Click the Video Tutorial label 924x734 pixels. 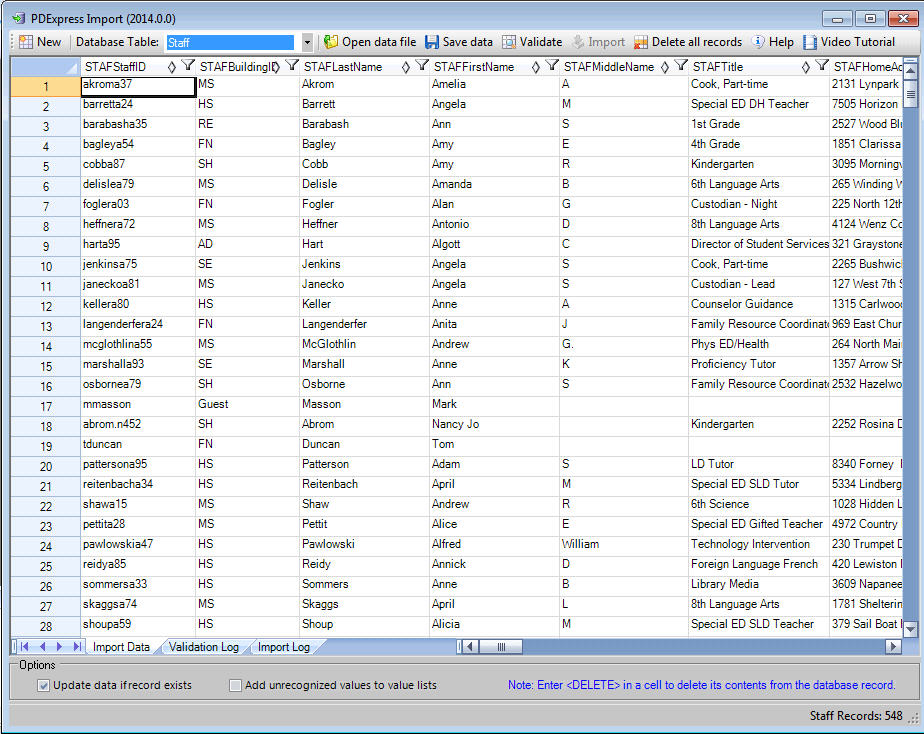[857, 42]
